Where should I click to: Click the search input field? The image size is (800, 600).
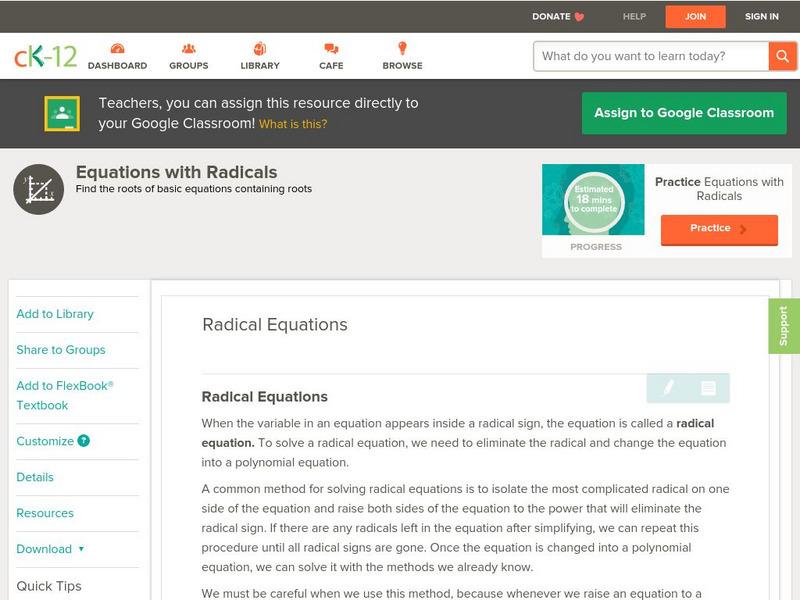650,56
